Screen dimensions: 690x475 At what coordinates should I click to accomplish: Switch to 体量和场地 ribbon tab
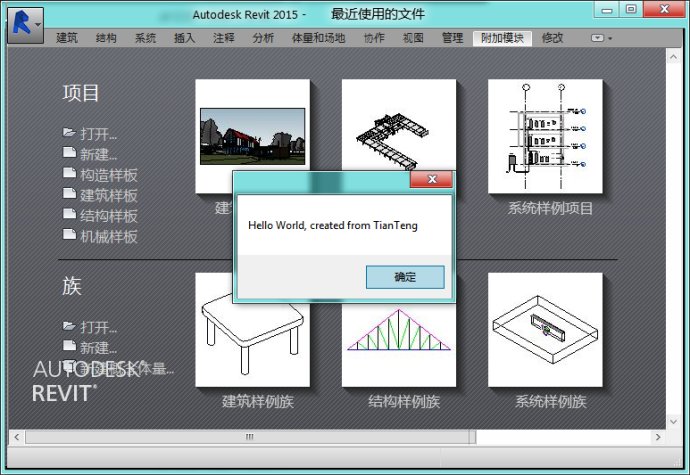tap(318, 38)
